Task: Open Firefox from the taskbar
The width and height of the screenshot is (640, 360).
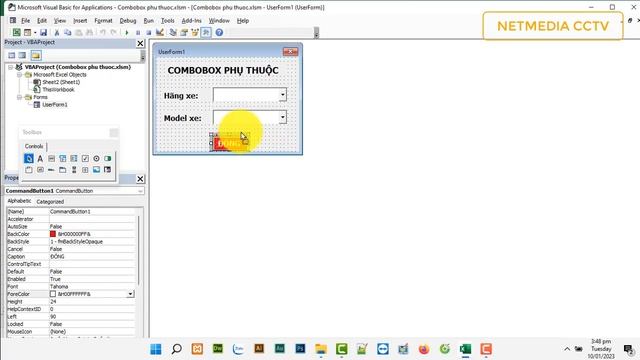Action: tap(424, 349)
